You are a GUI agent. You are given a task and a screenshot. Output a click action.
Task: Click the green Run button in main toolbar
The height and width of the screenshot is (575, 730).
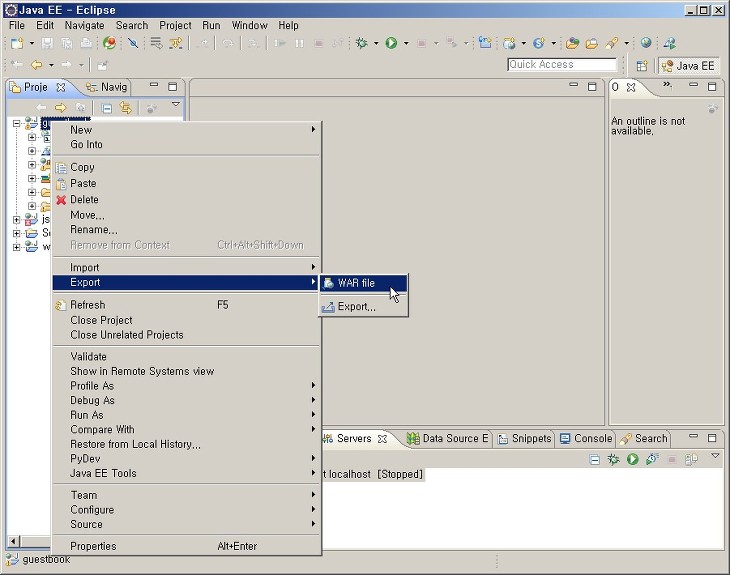[x=392, y=43]
